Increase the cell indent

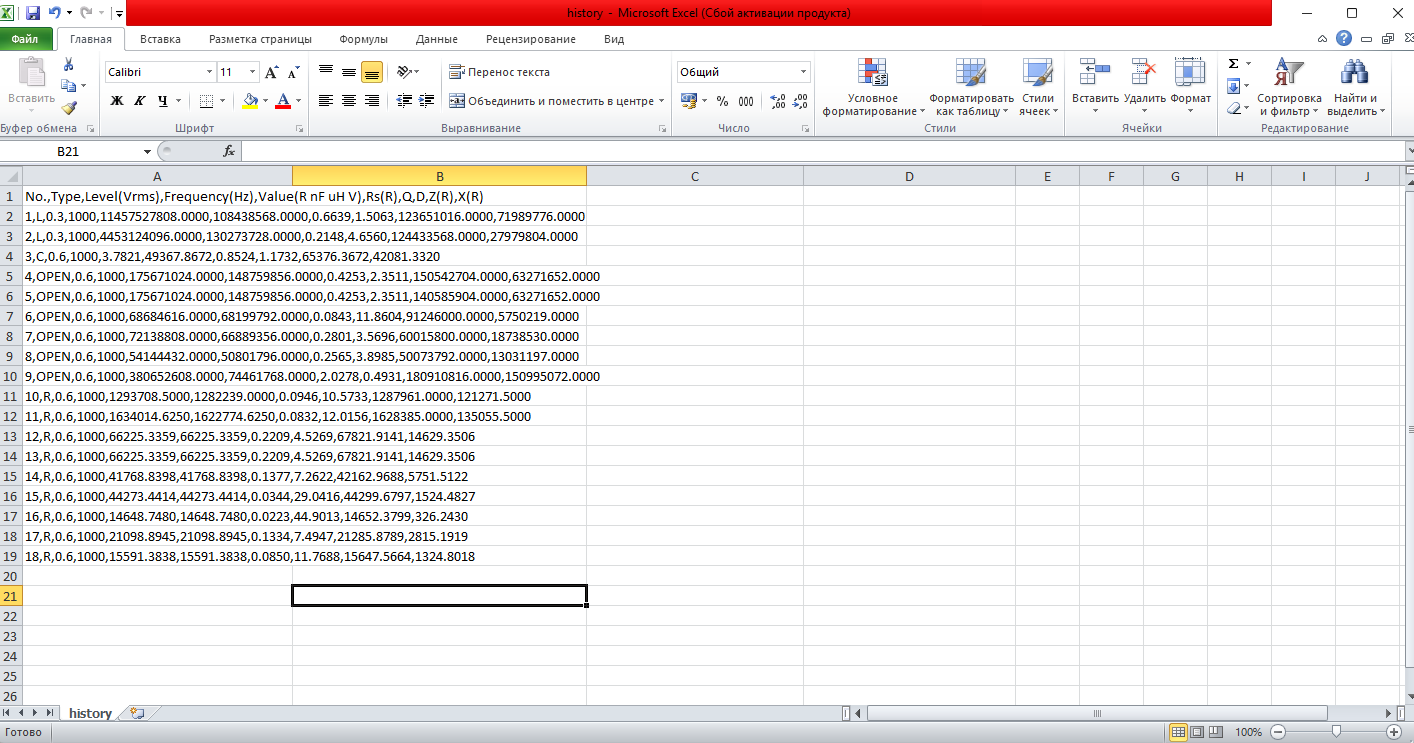[427, 101]
